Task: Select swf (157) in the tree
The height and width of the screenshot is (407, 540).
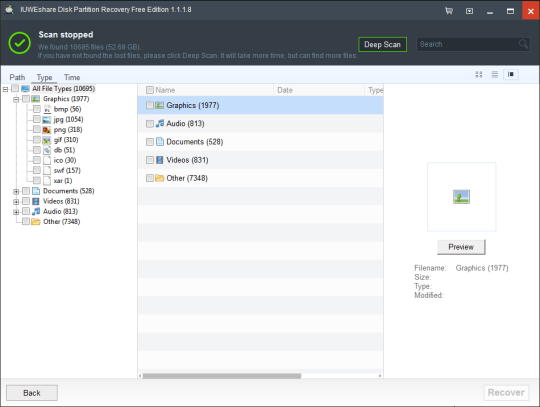Action: [67, 170]
